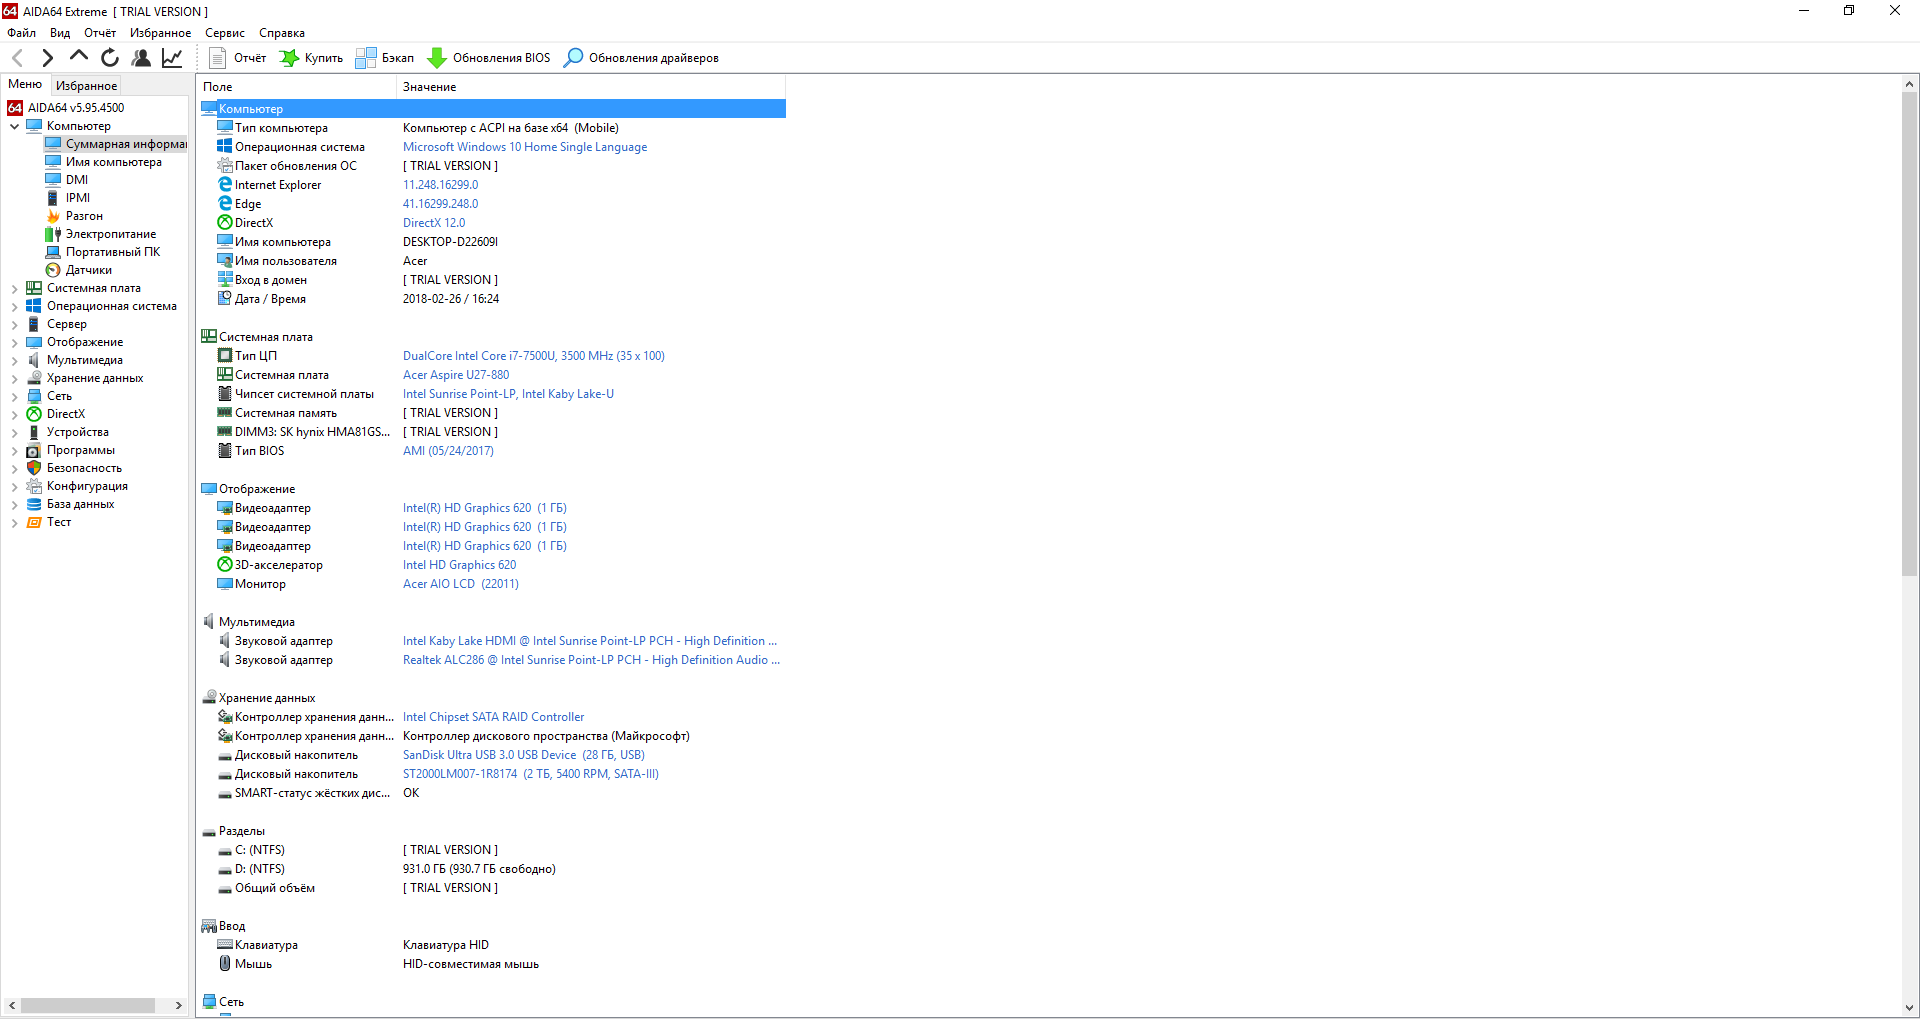The height and width of the screenshot is (1019, 1920).
Task: Click the Тест tree icon
Action: pos(34,522)
